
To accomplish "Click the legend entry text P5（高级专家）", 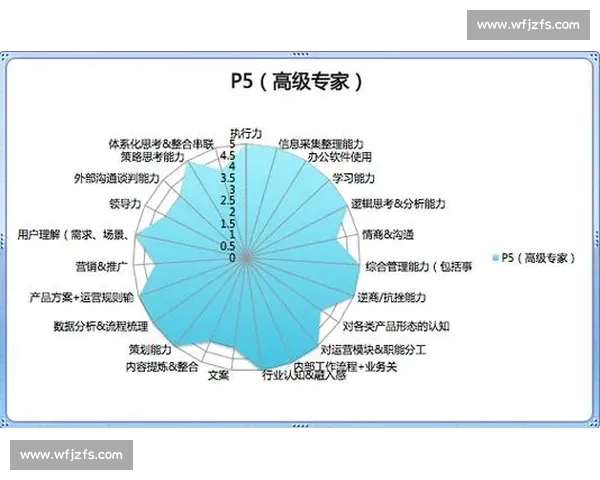I will click(x=539, y=258).
